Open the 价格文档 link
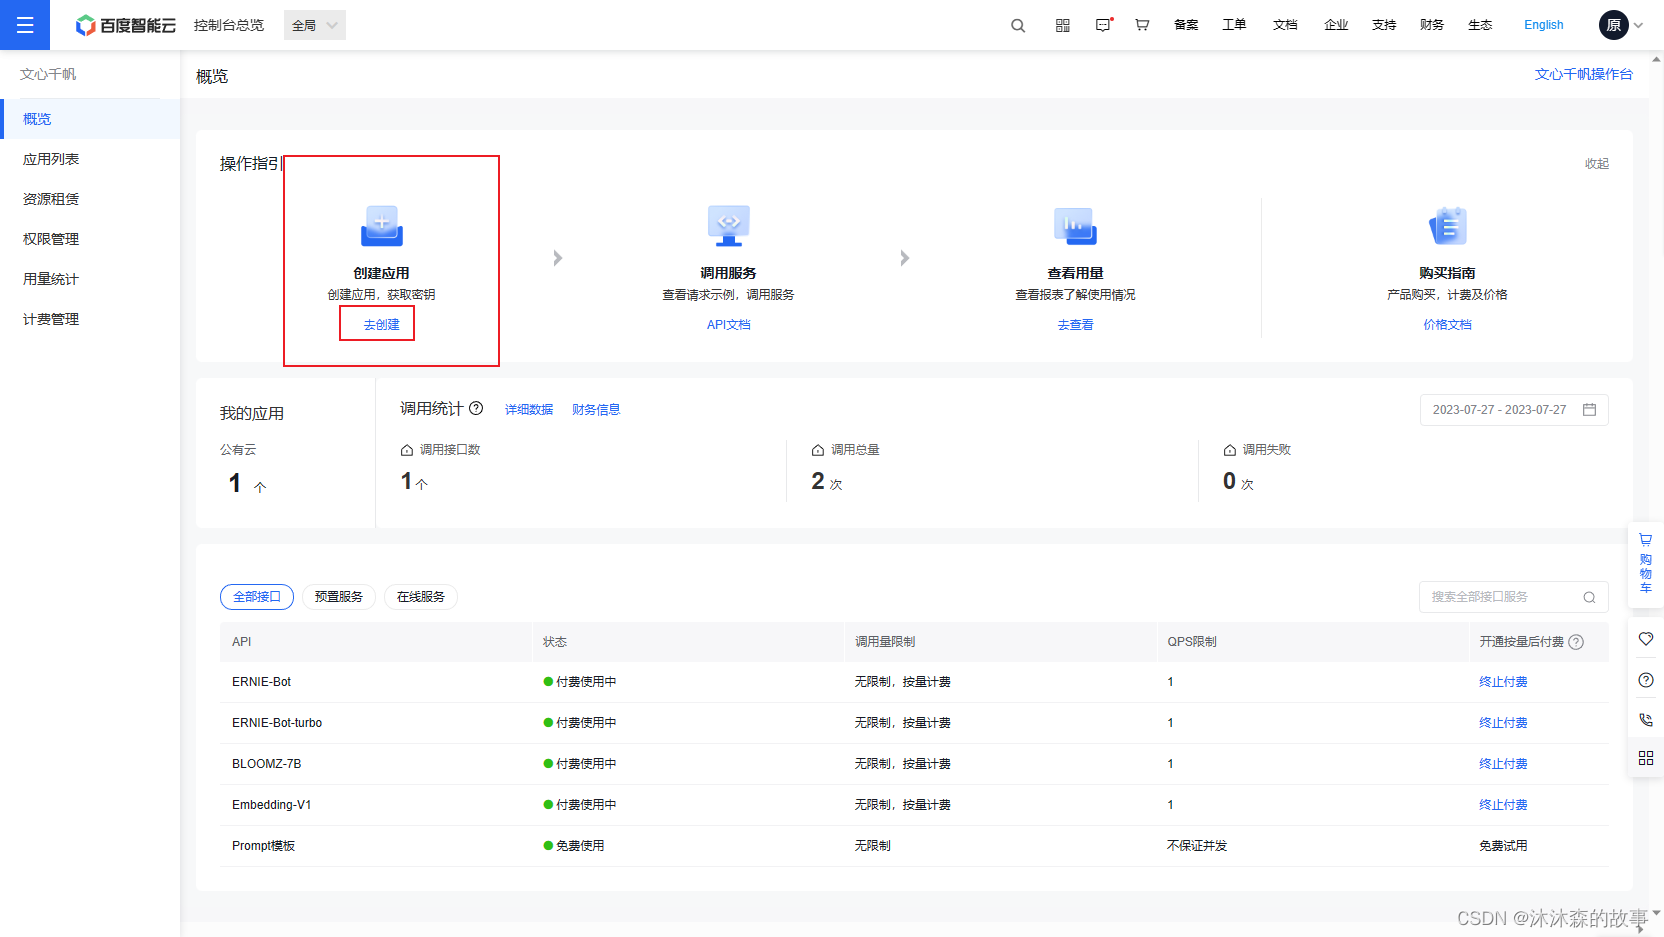 point(1447,325)
